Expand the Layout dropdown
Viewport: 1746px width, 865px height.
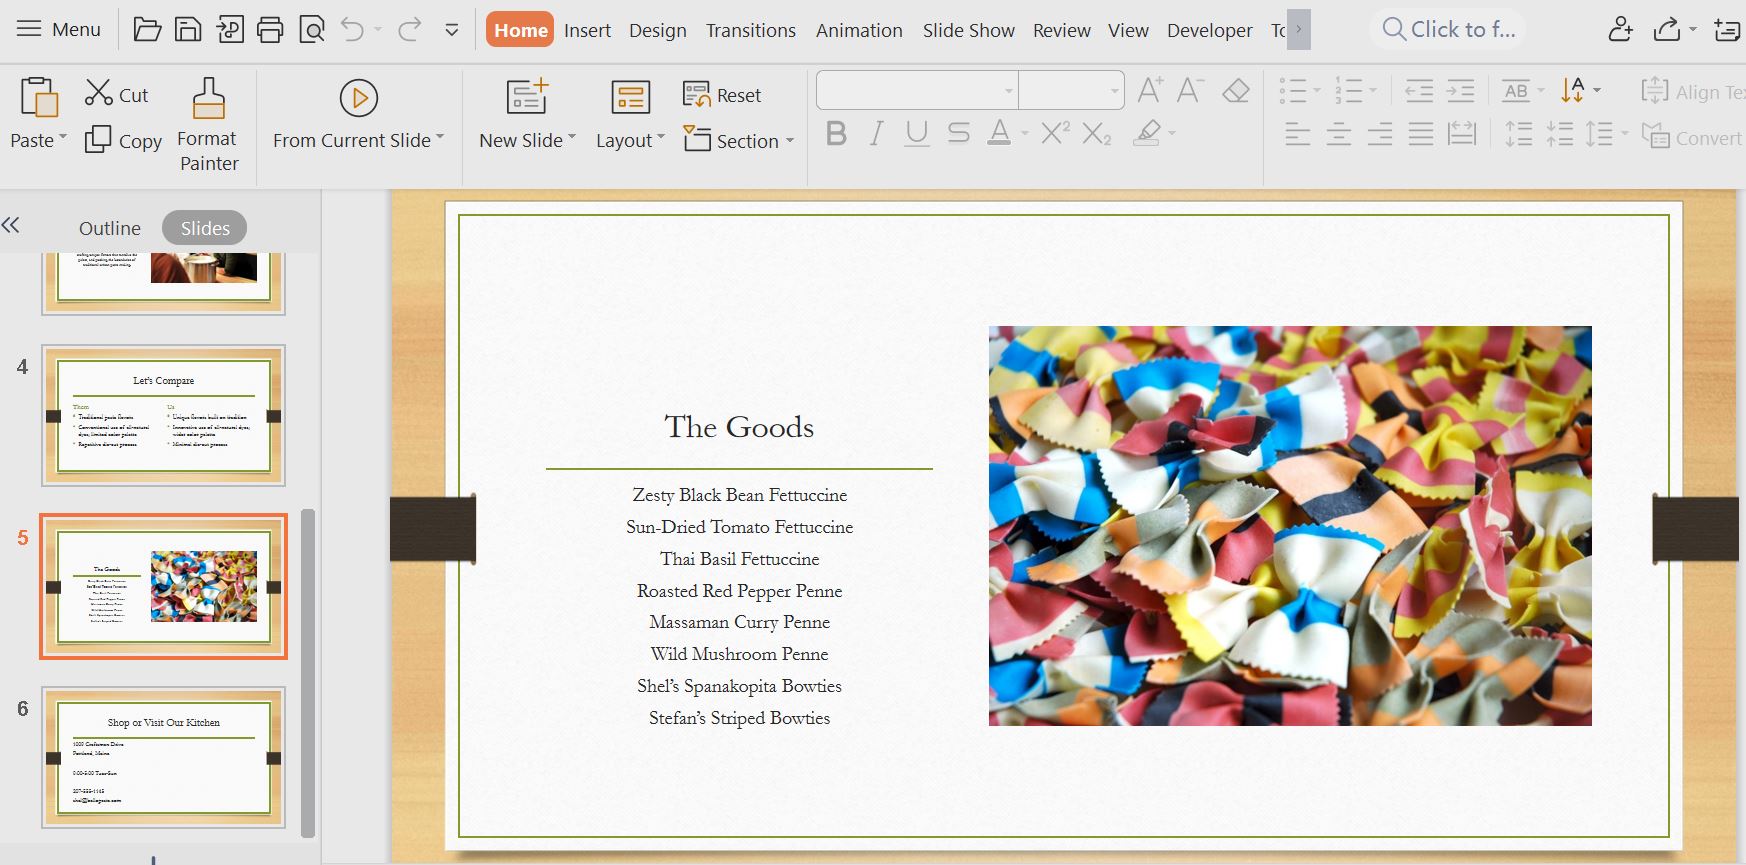coord(630,140)
